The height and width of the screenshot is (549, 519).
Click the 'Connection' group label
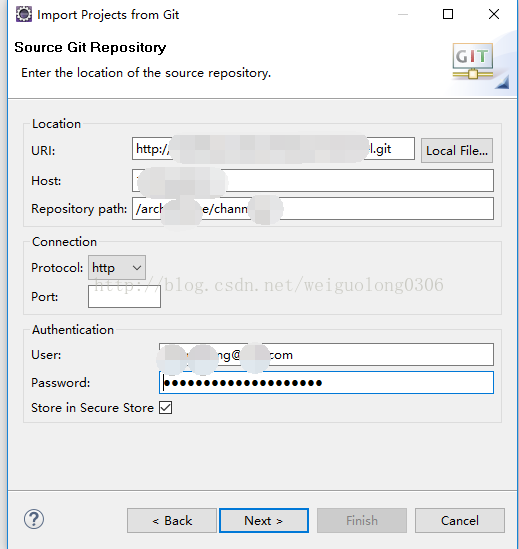pos(64,242)
